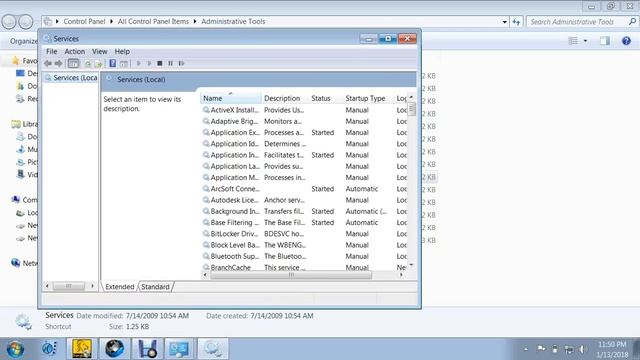Screen dimensions: 640x360
Task: Go forward using the Services toolbar arrow
Action: tap(58, 63)
